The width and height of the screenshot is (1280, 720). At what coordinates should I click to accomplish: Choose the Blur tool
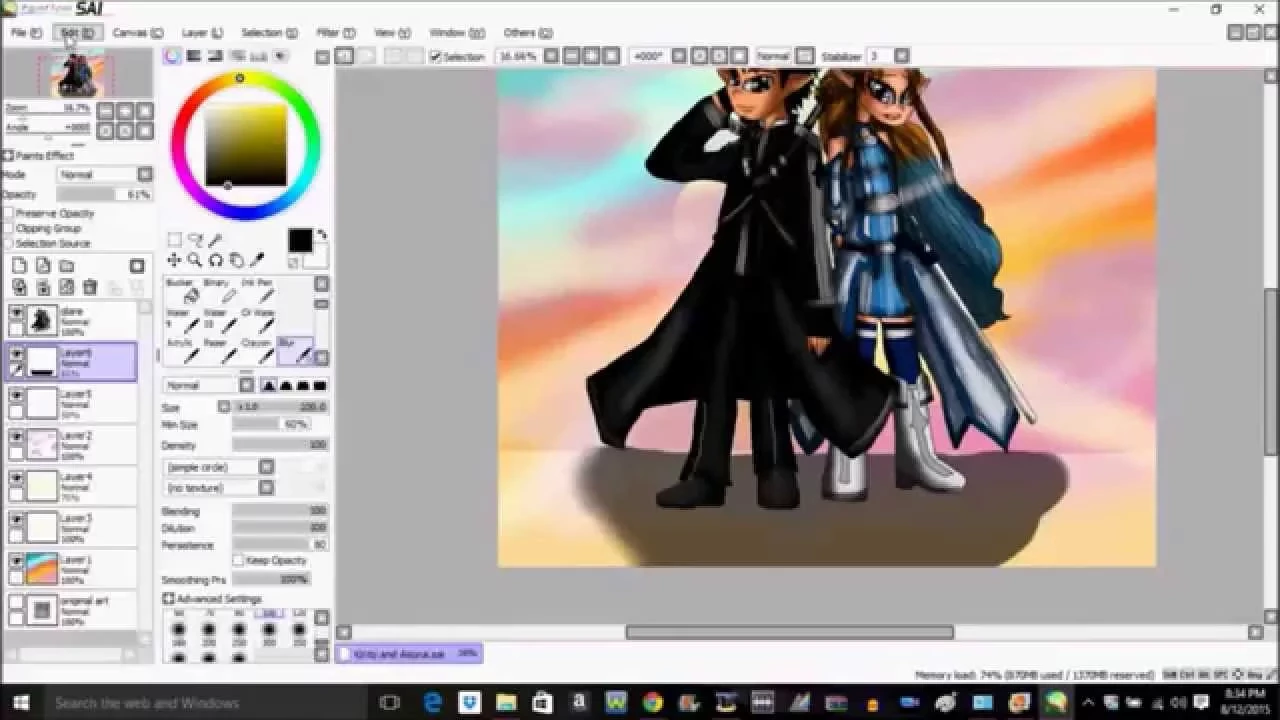tap(295, 351)
